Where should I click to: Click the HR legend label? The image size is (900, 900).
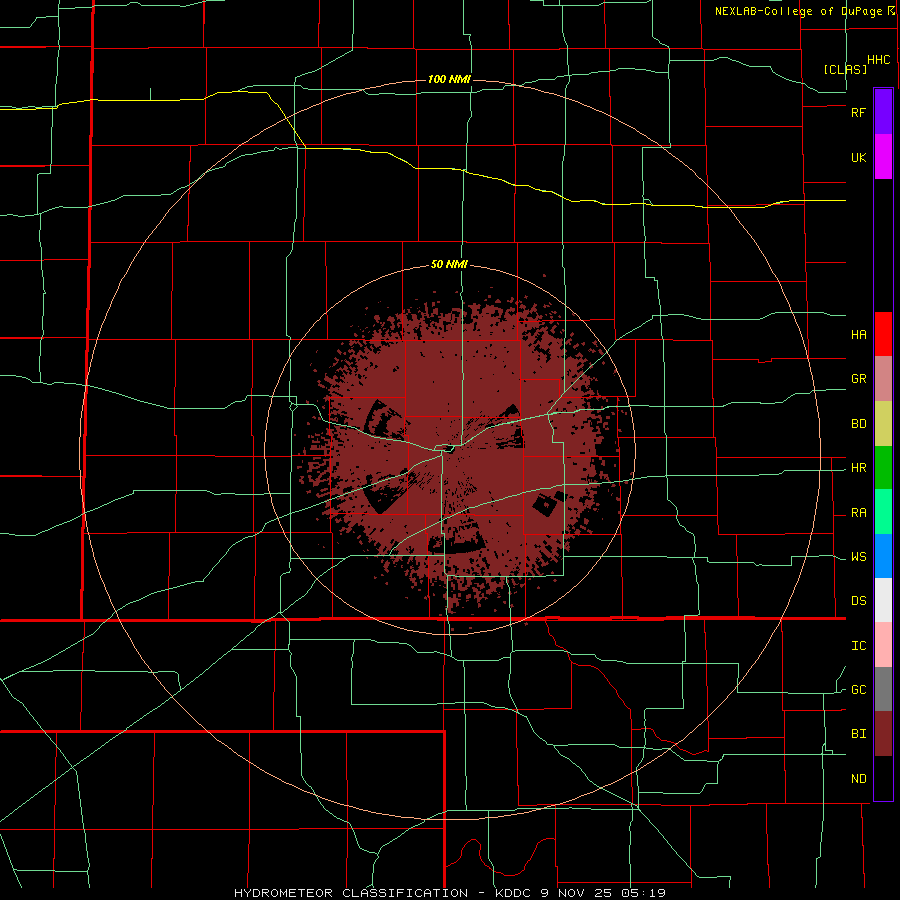[x=858, y=468]
